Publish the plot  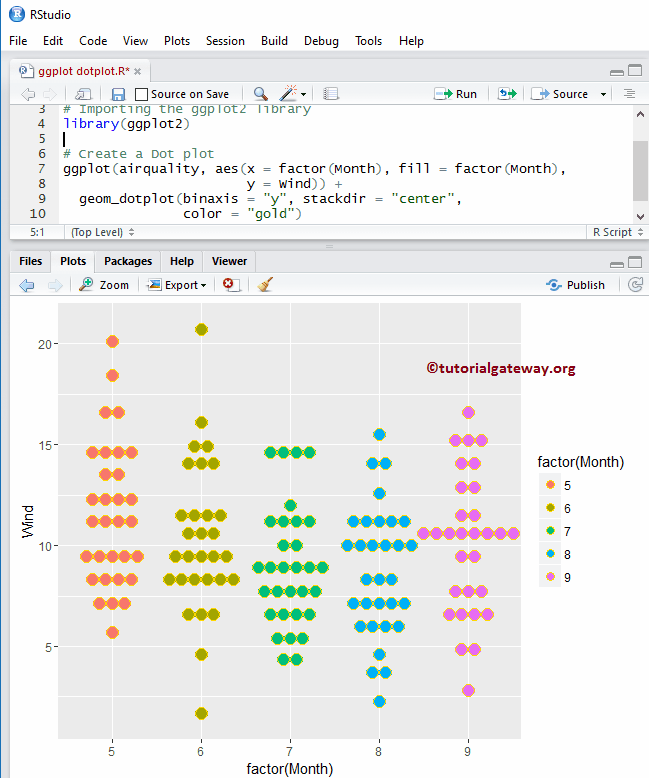click(575, 285)
